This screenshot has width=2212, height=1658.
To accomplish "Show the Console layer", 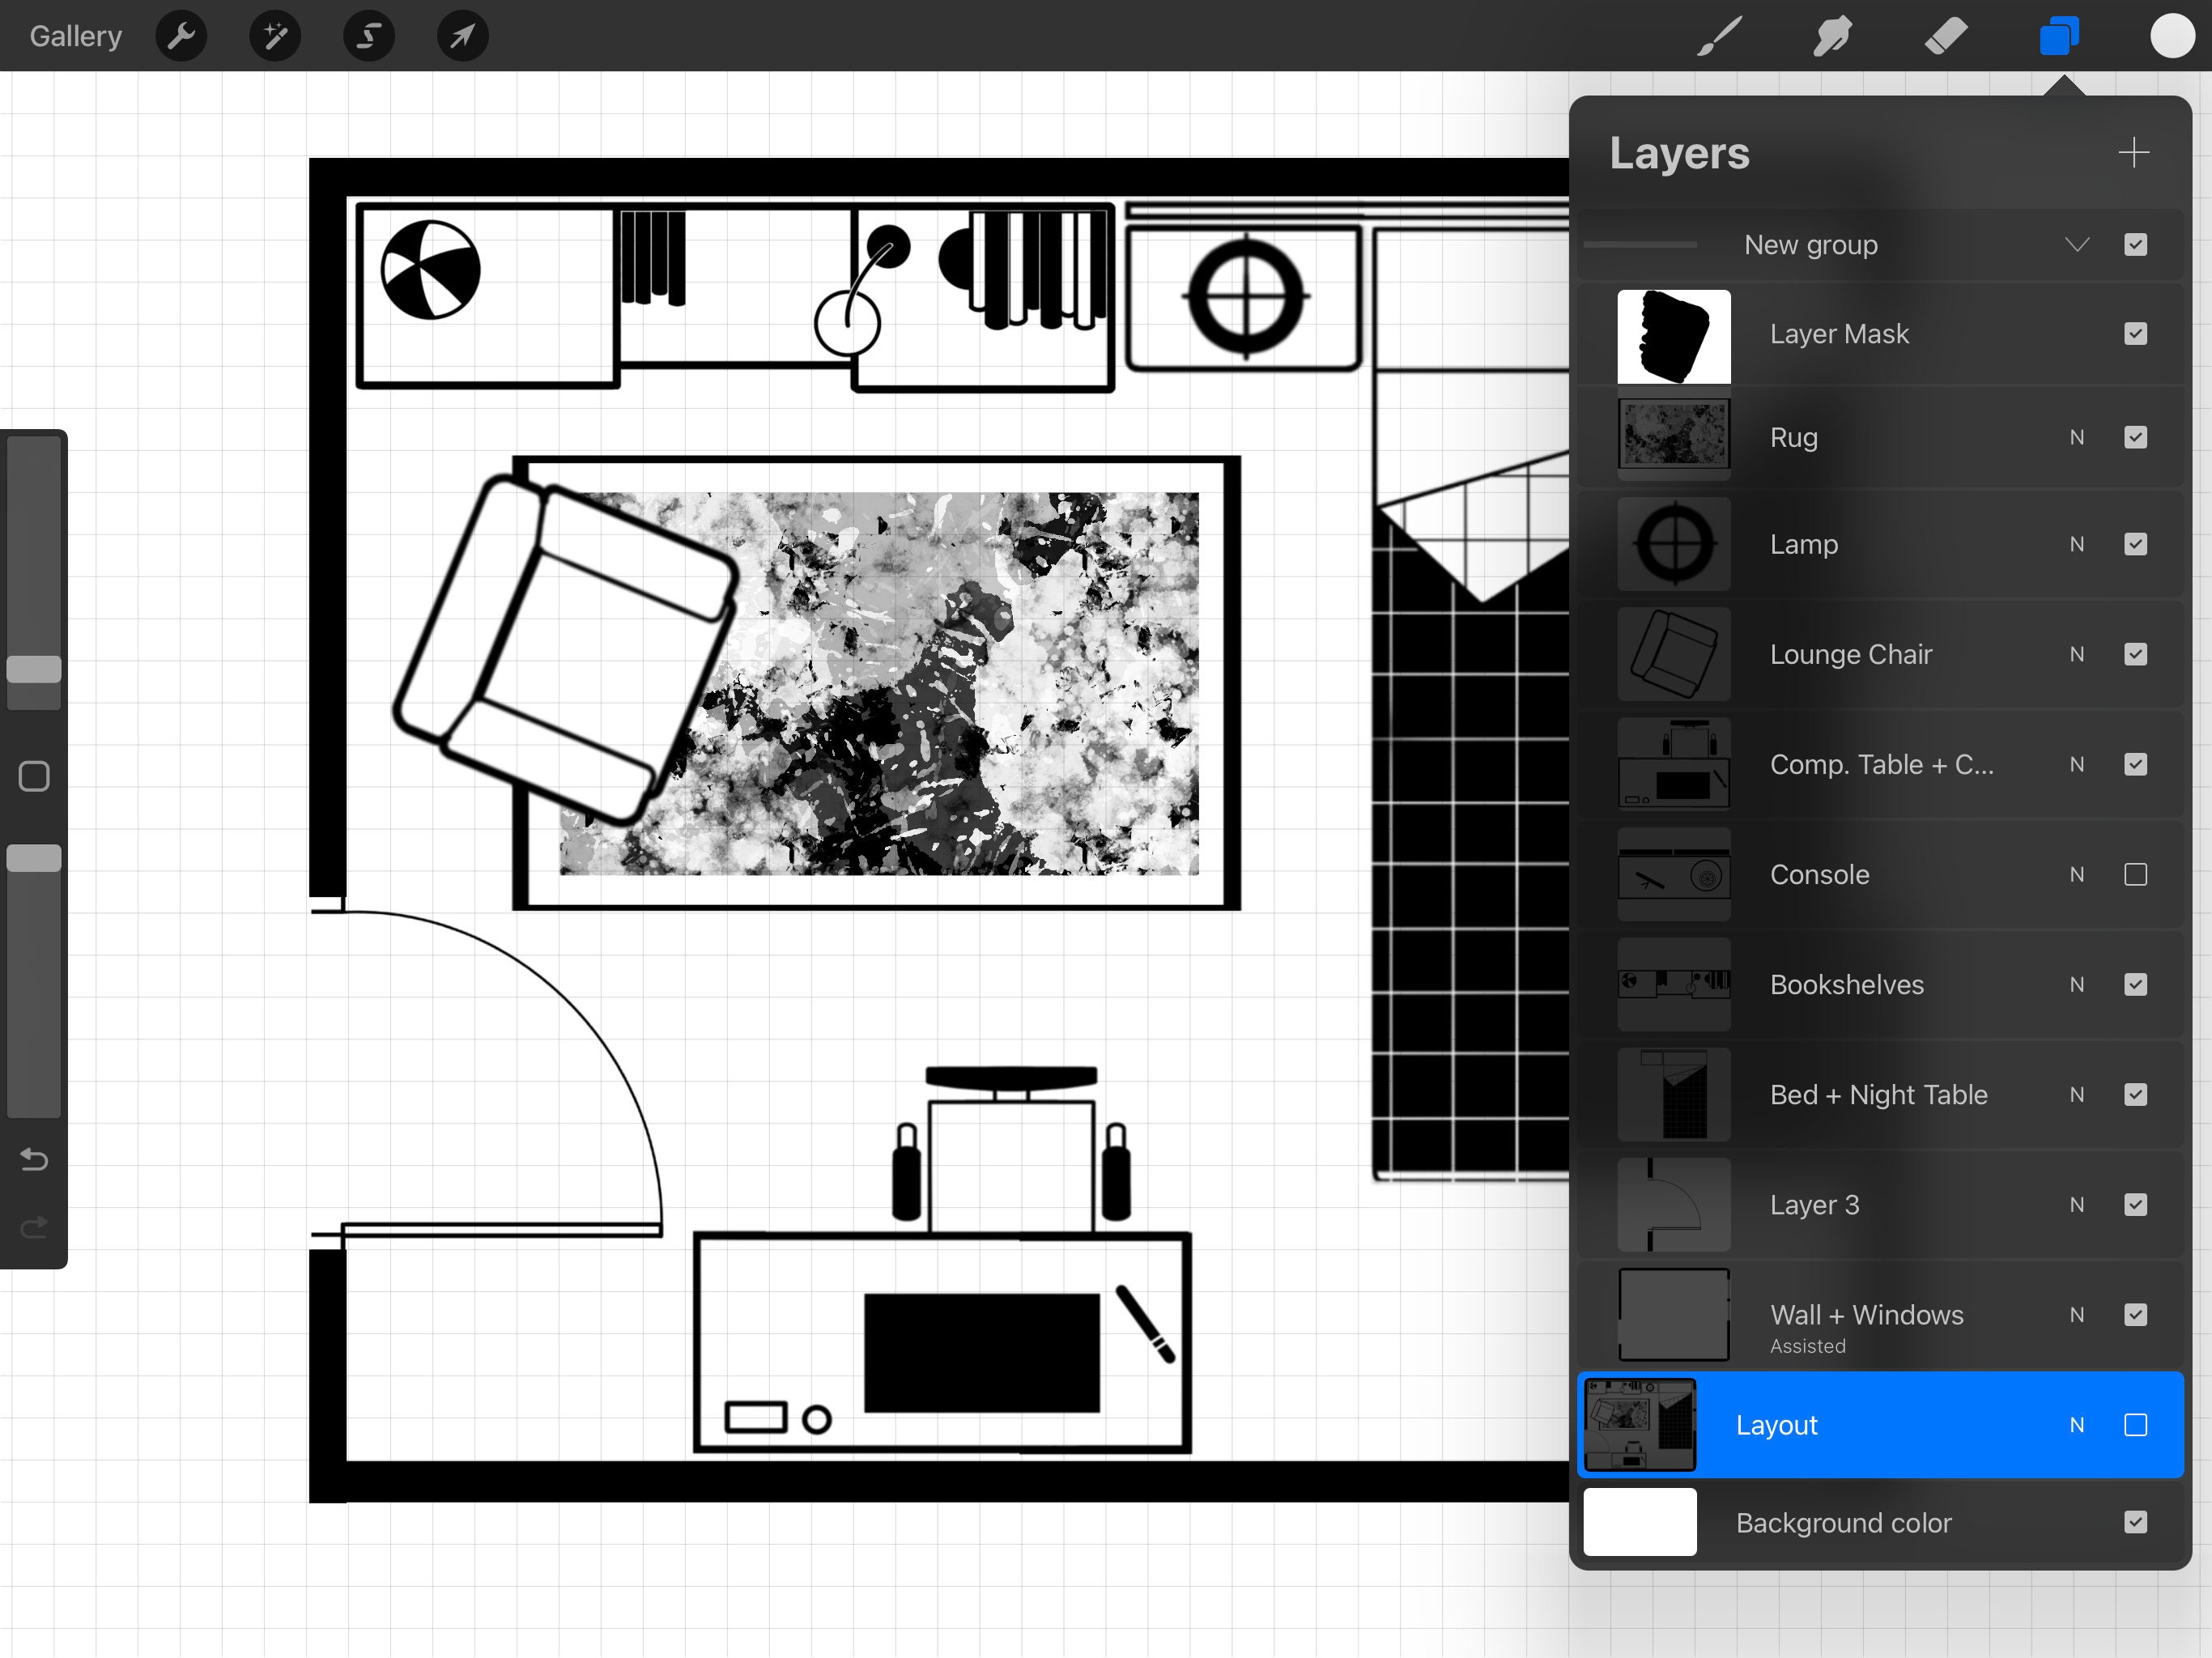I will click(2136, 874).
